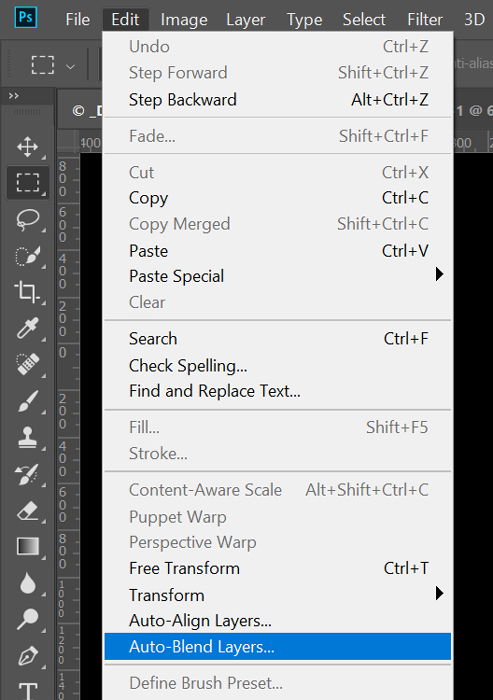Select the Lasso tool
Screen dimensions: 493x700
click(28, 220)
